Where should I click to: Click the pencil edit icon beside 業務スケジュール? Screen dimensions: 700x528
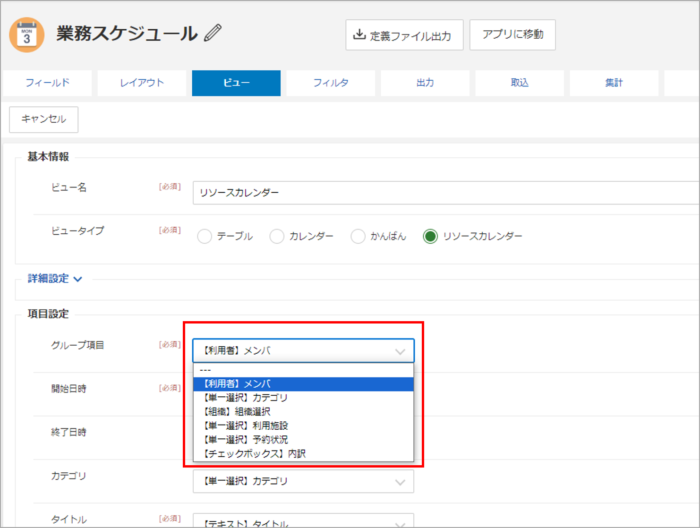[212, 33]
